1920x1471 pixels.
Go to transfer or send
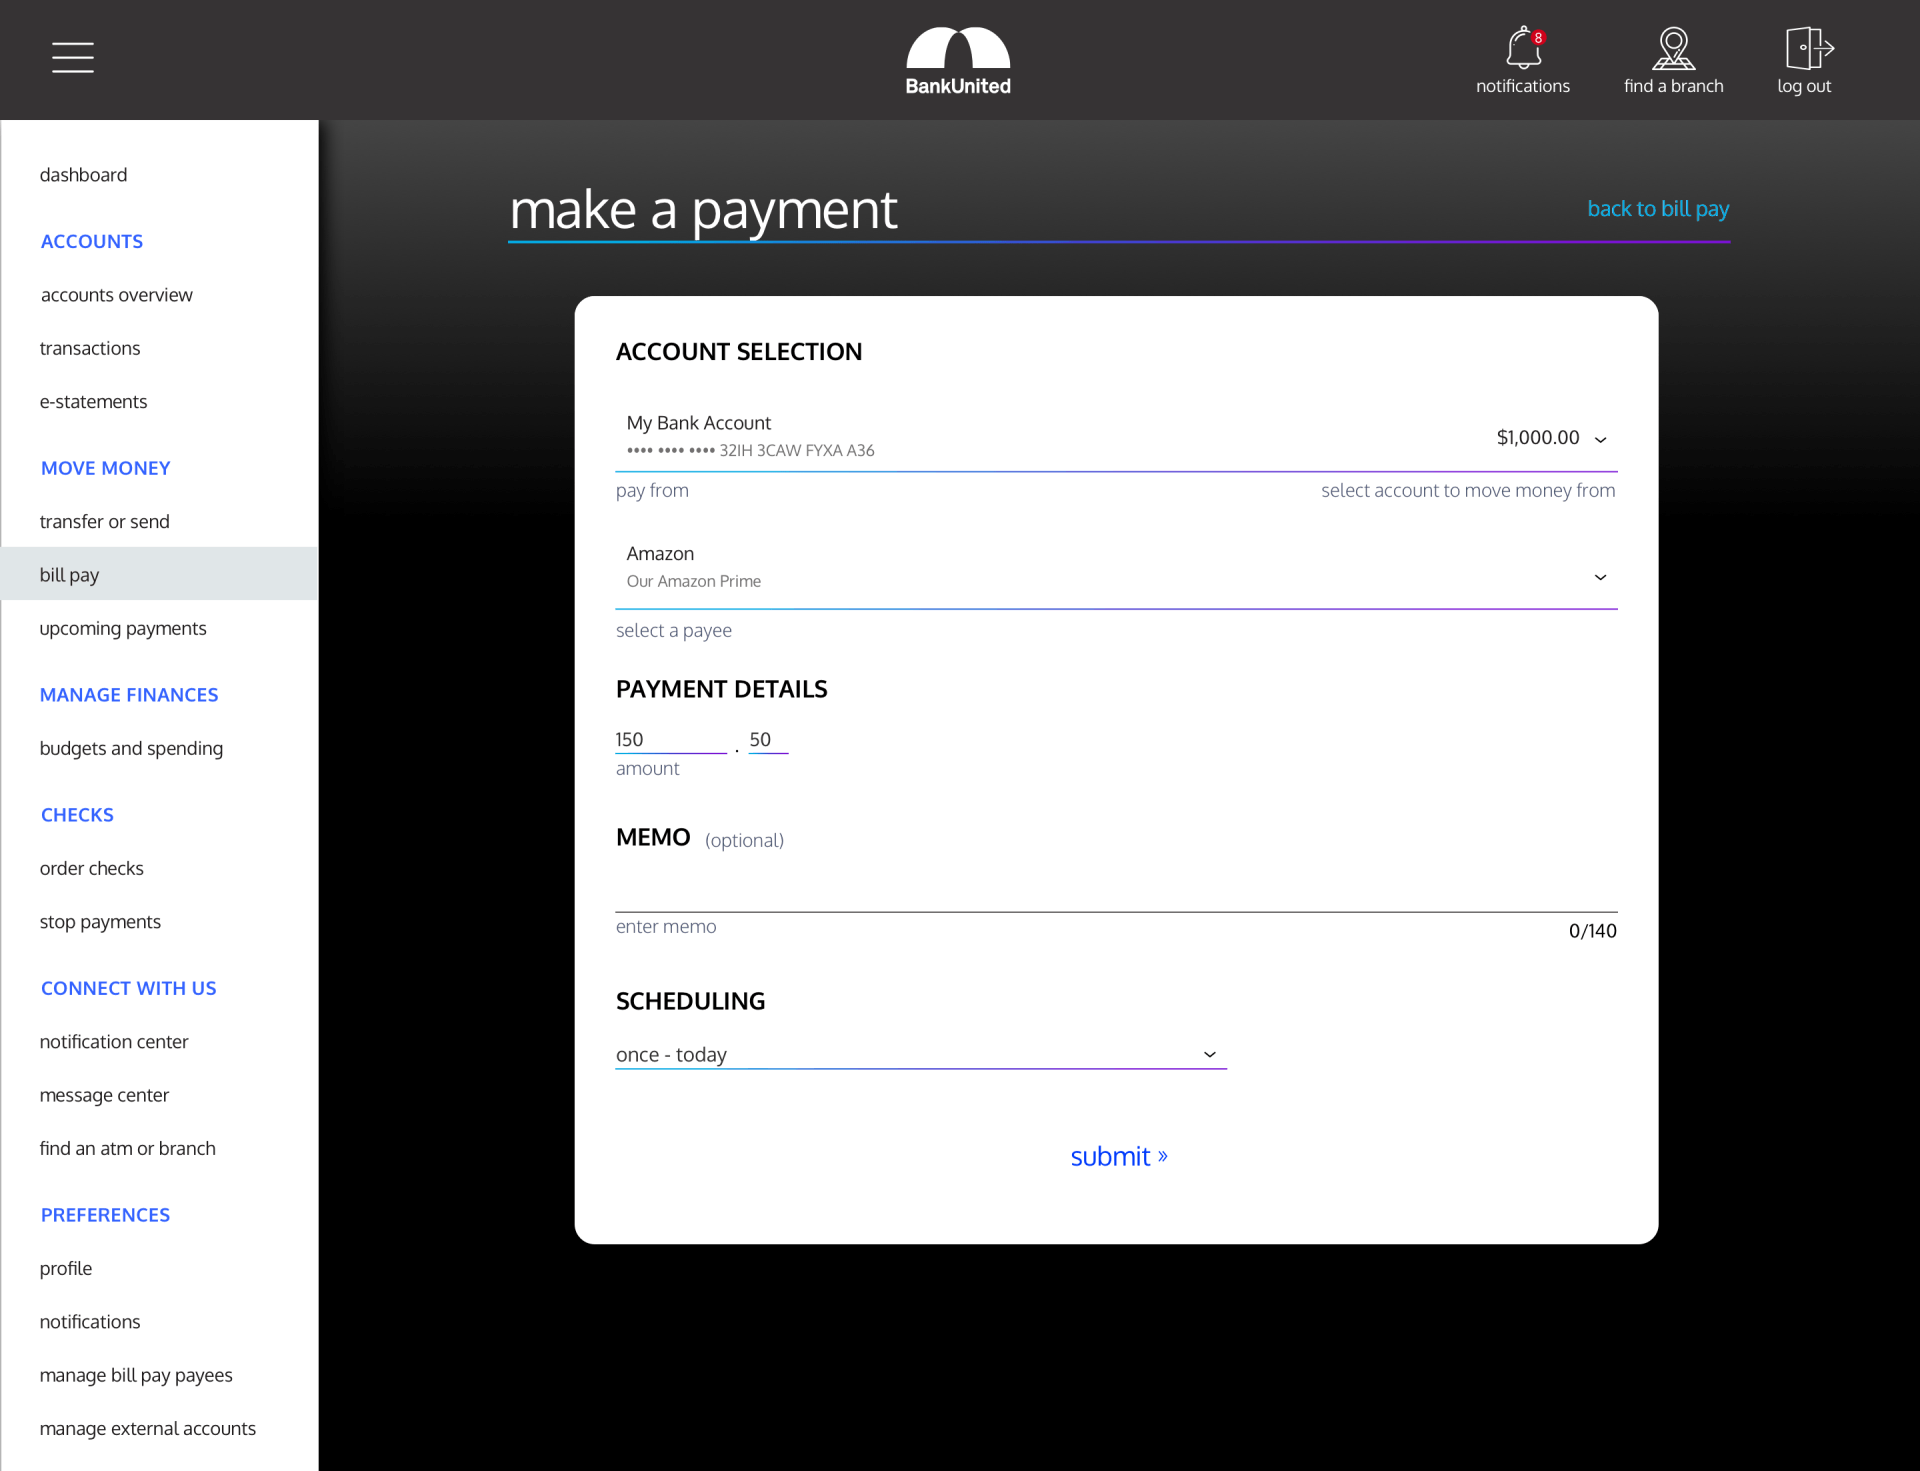click(105, 521)
